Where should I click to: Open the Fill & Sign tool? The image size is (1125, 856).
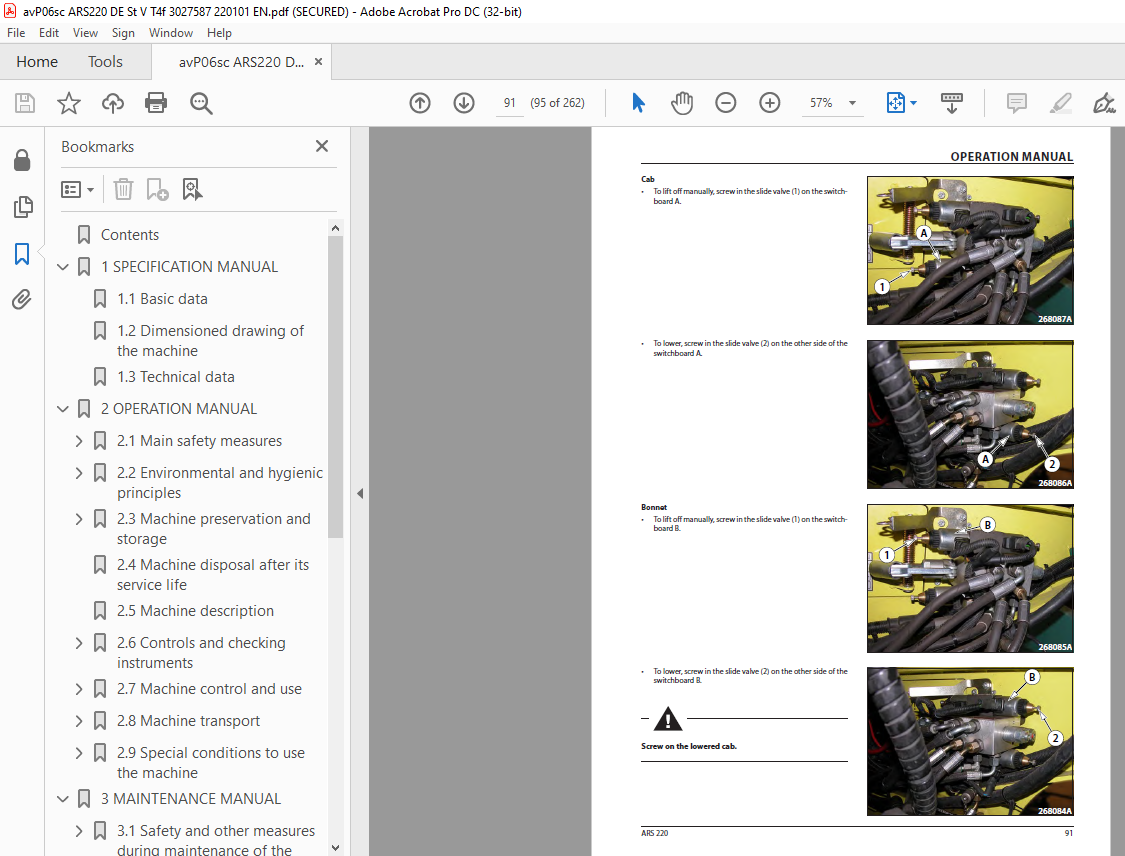[1103, 103]
